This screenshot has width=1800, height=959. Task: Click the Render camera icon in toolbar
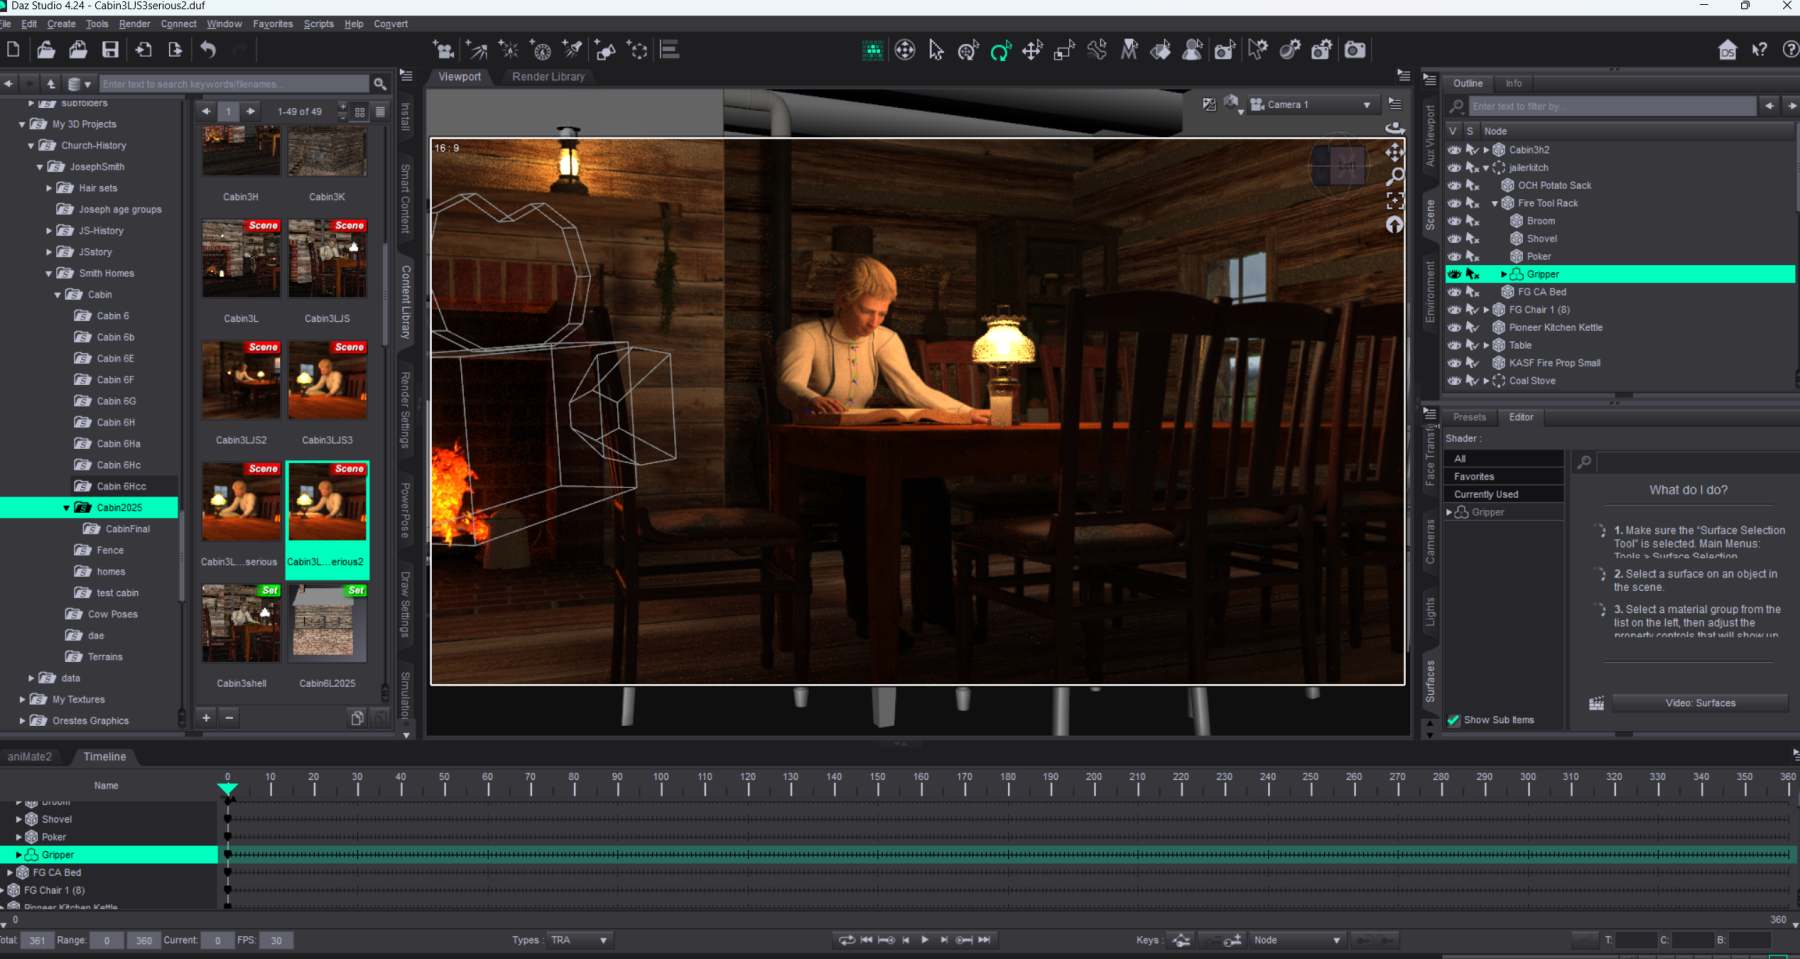(1354, 50)
